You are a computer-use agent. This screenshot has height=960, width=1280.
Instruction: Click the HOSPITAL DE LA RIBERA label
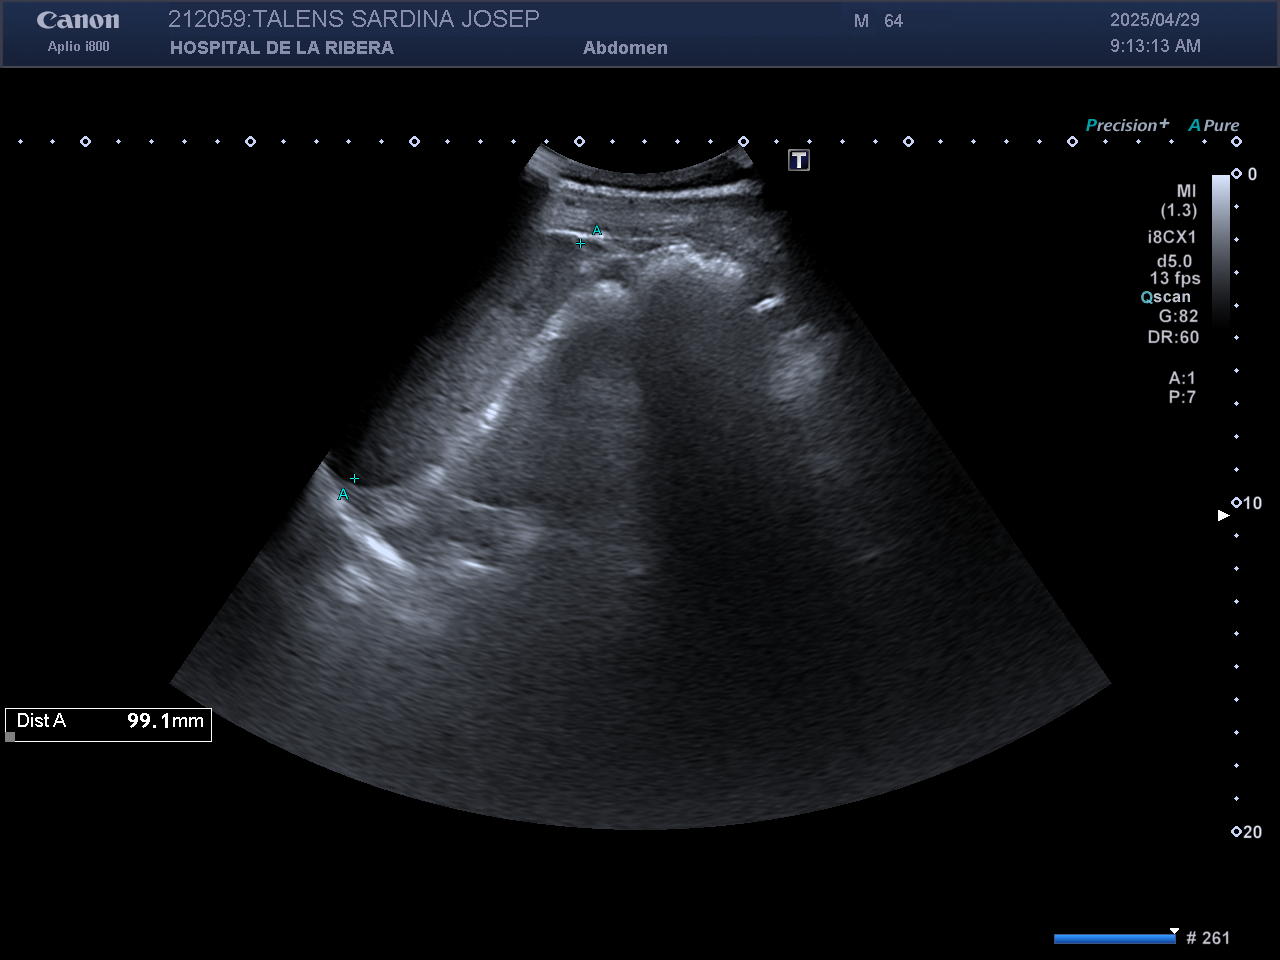point(281,48)
